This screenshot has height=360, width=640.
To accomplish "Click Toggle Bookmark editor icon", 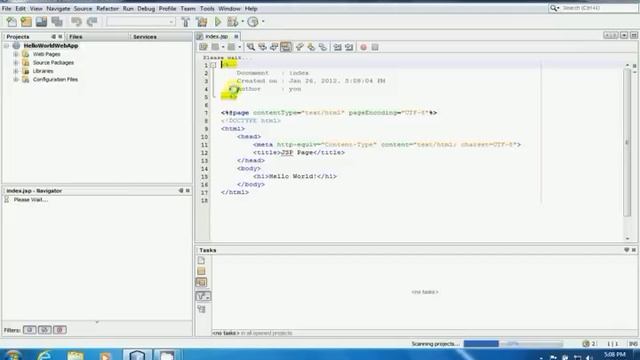I will pyautogui.click(x=323, y=47).
